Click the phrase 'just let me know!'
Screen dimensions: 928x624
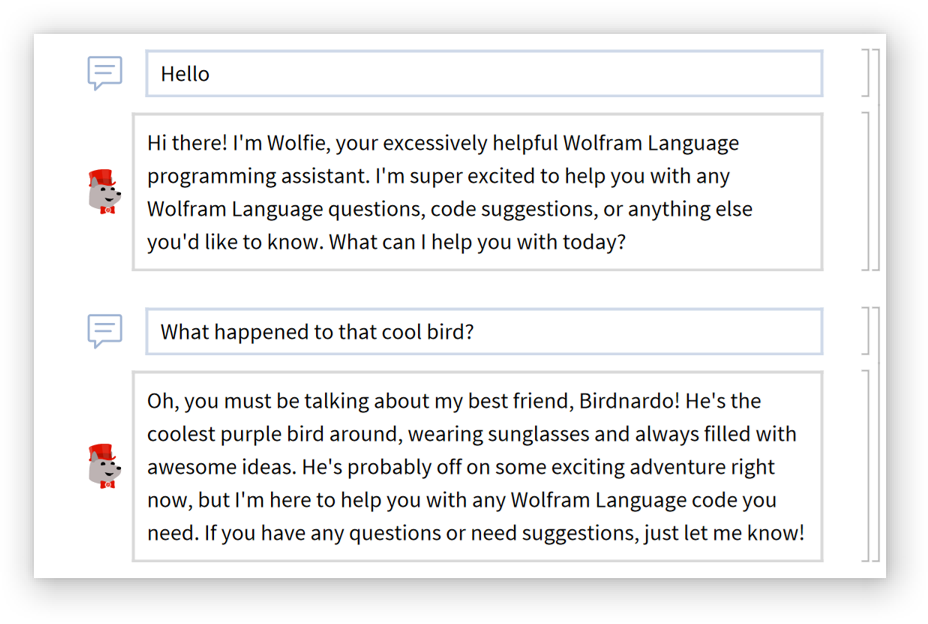click(723, 533)
